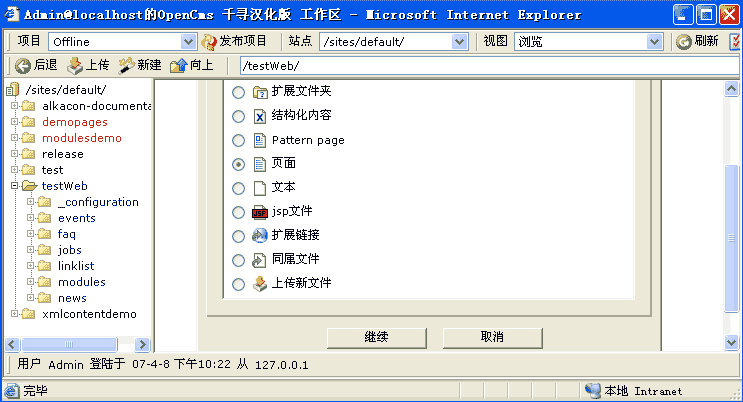Click the 扩展文件夹 extended folder icon
This screenshot has height=402, width=743.
point(260,92)
